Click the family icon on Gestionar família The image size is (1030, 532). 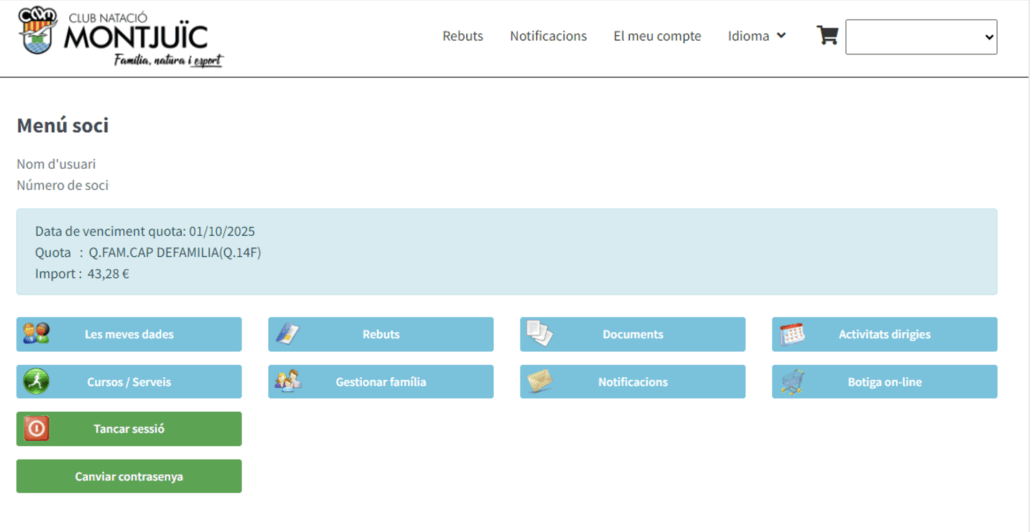288,382
